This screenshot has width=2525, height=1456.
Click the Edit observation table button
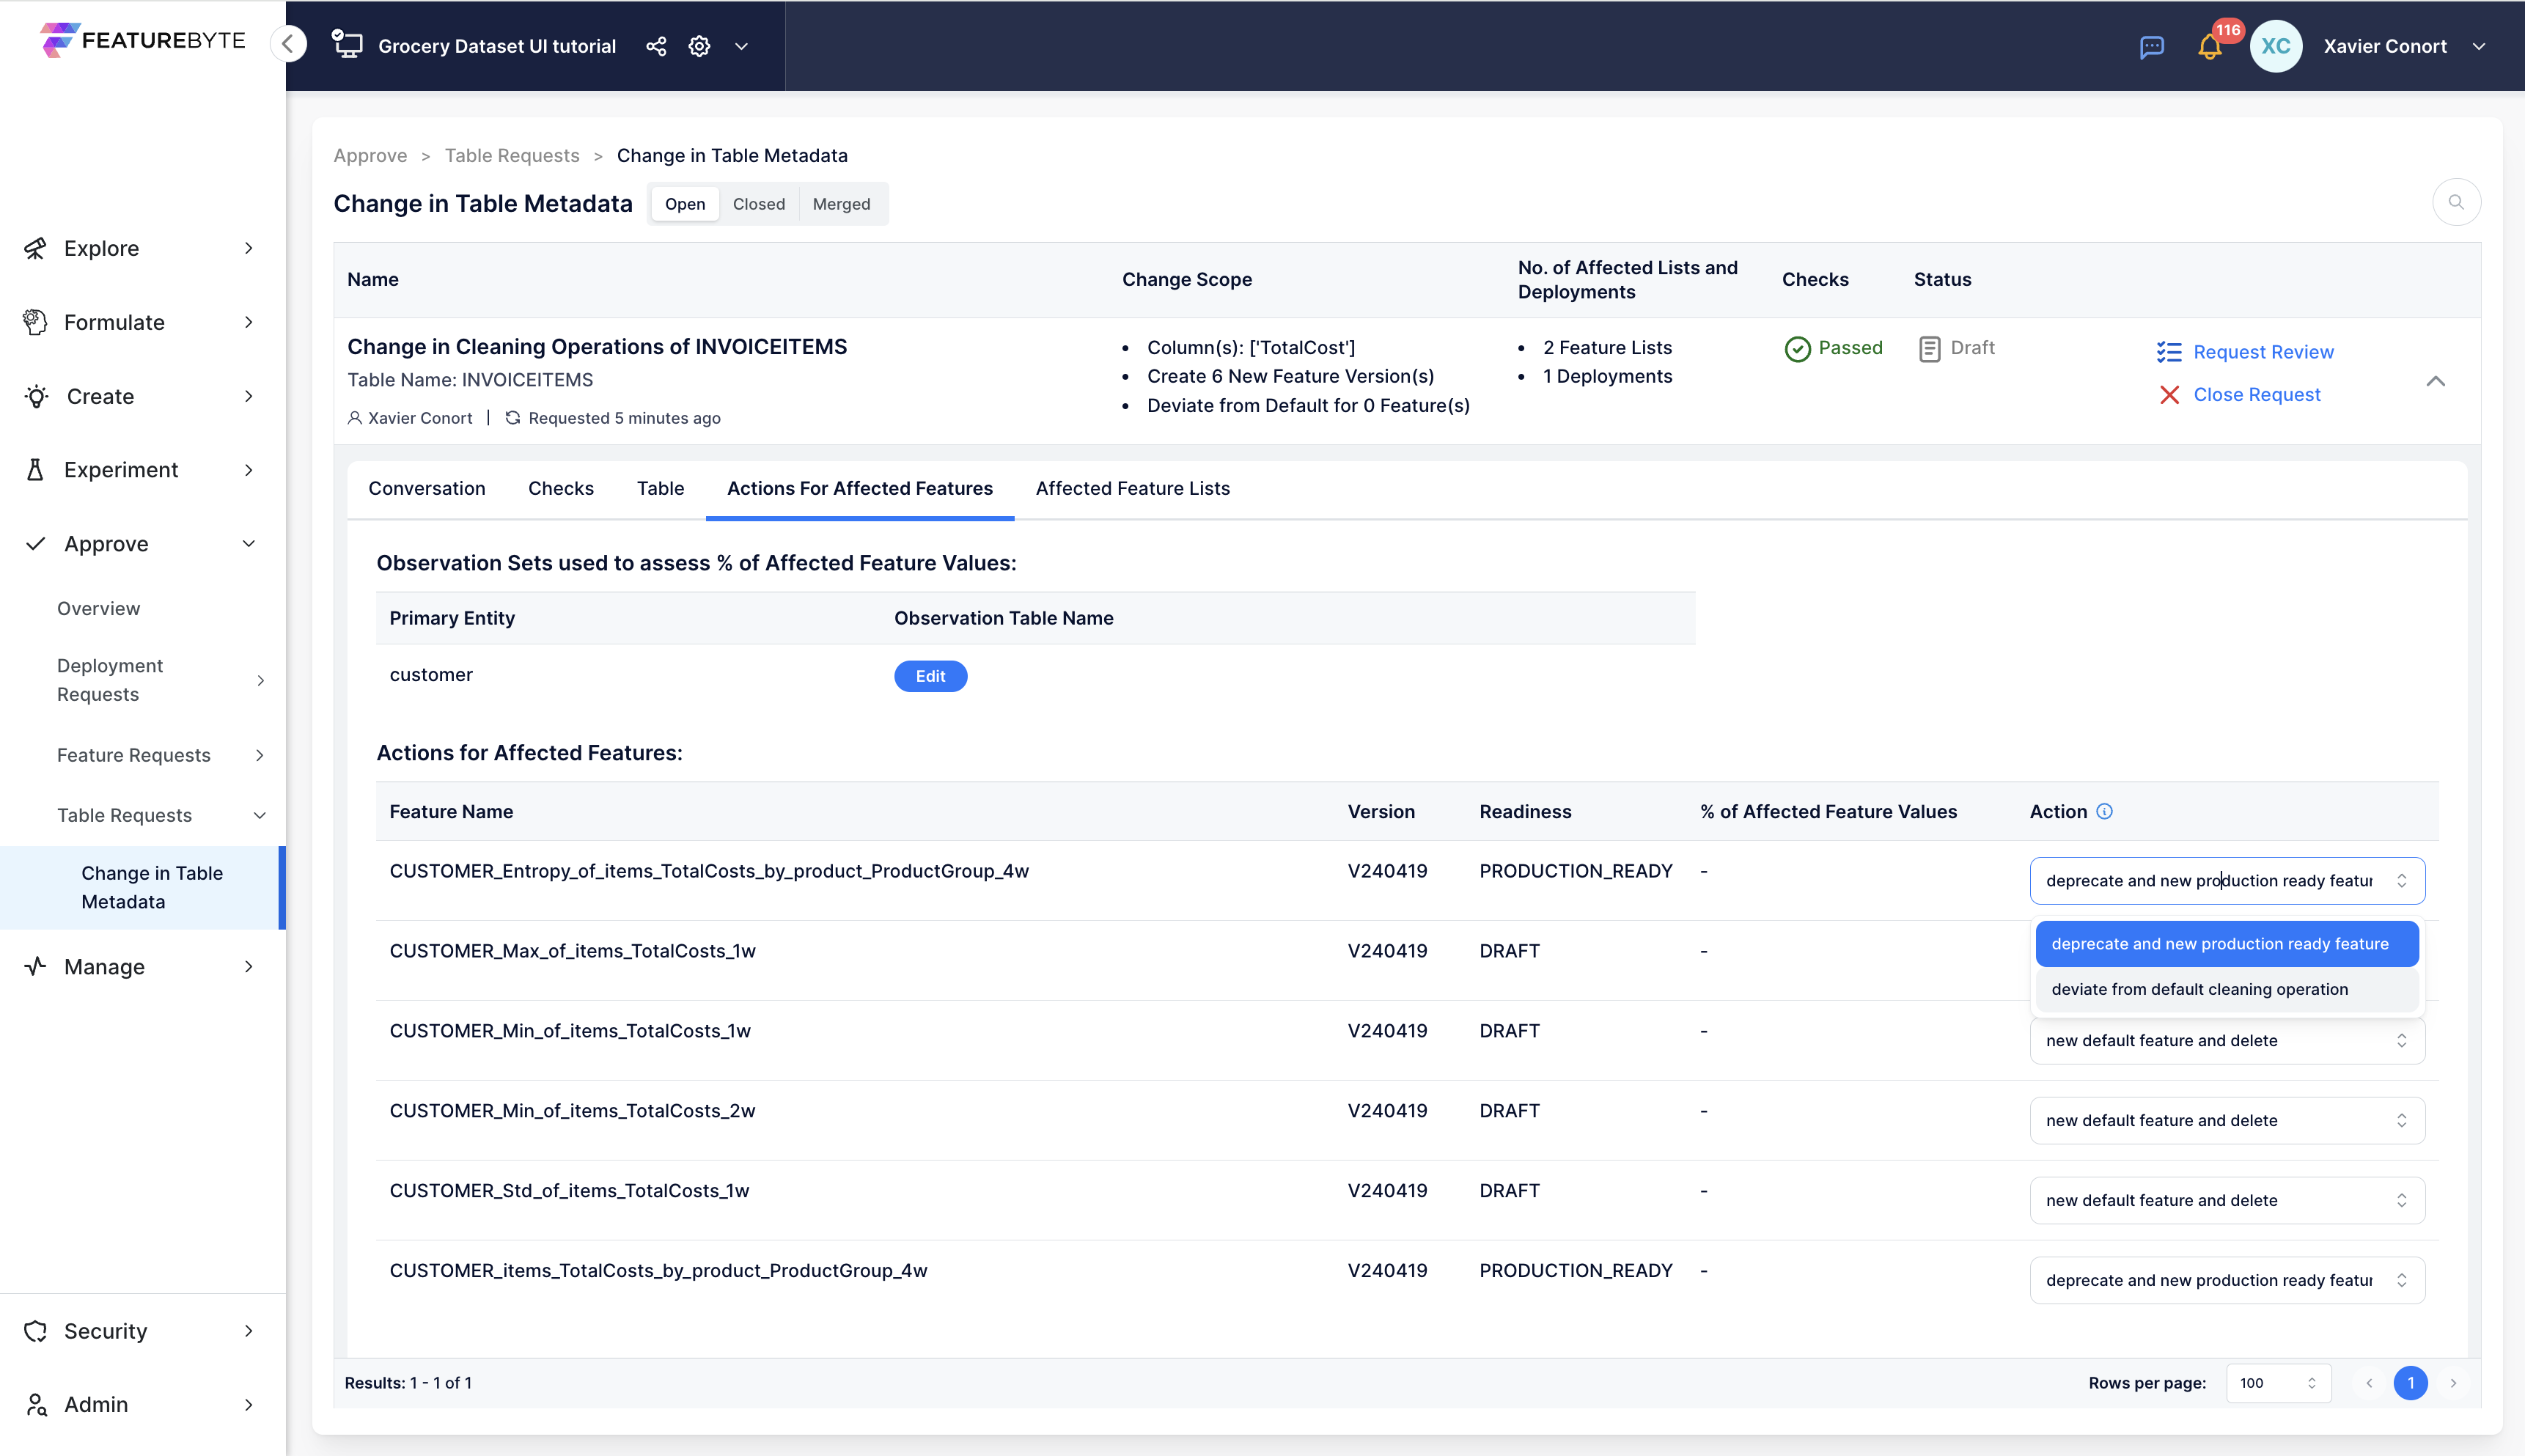[930, 676]
